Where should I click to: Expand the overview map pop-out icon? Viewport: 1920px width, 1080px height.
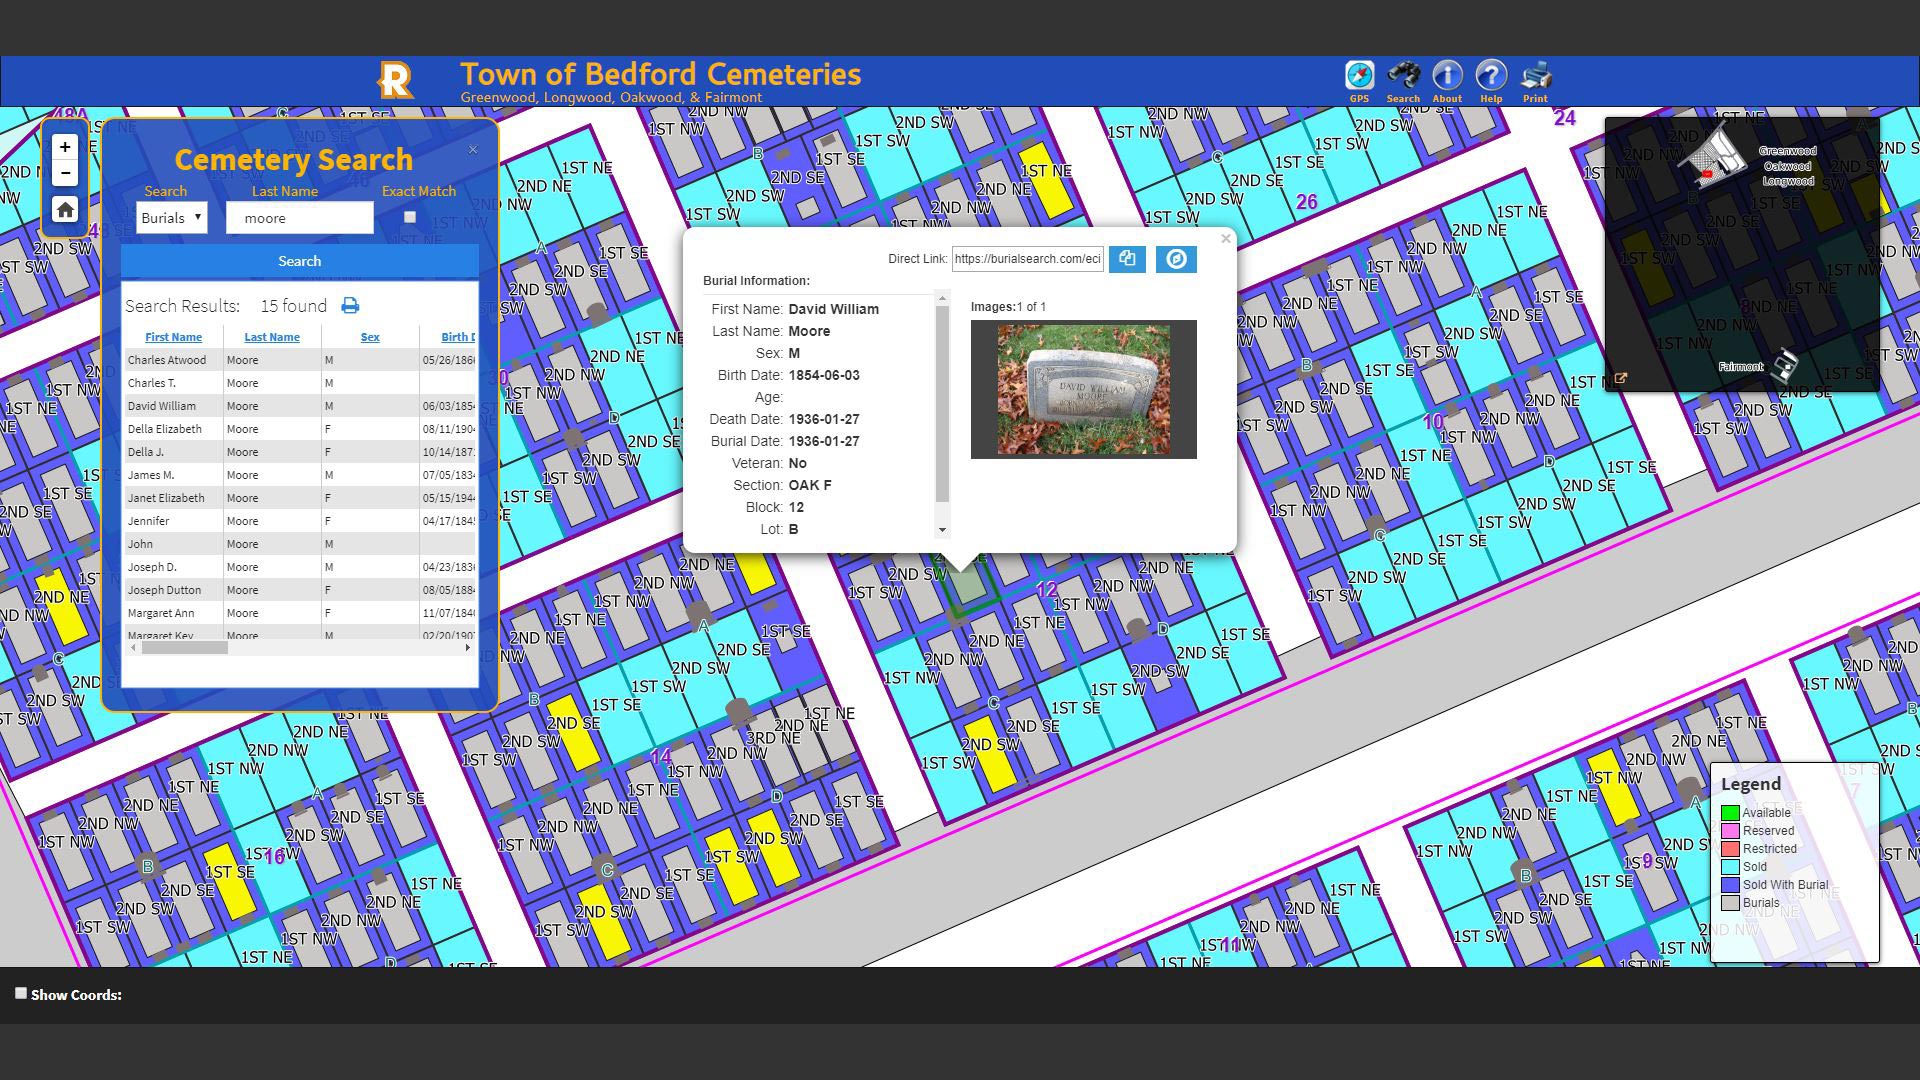click(1620, 379)
